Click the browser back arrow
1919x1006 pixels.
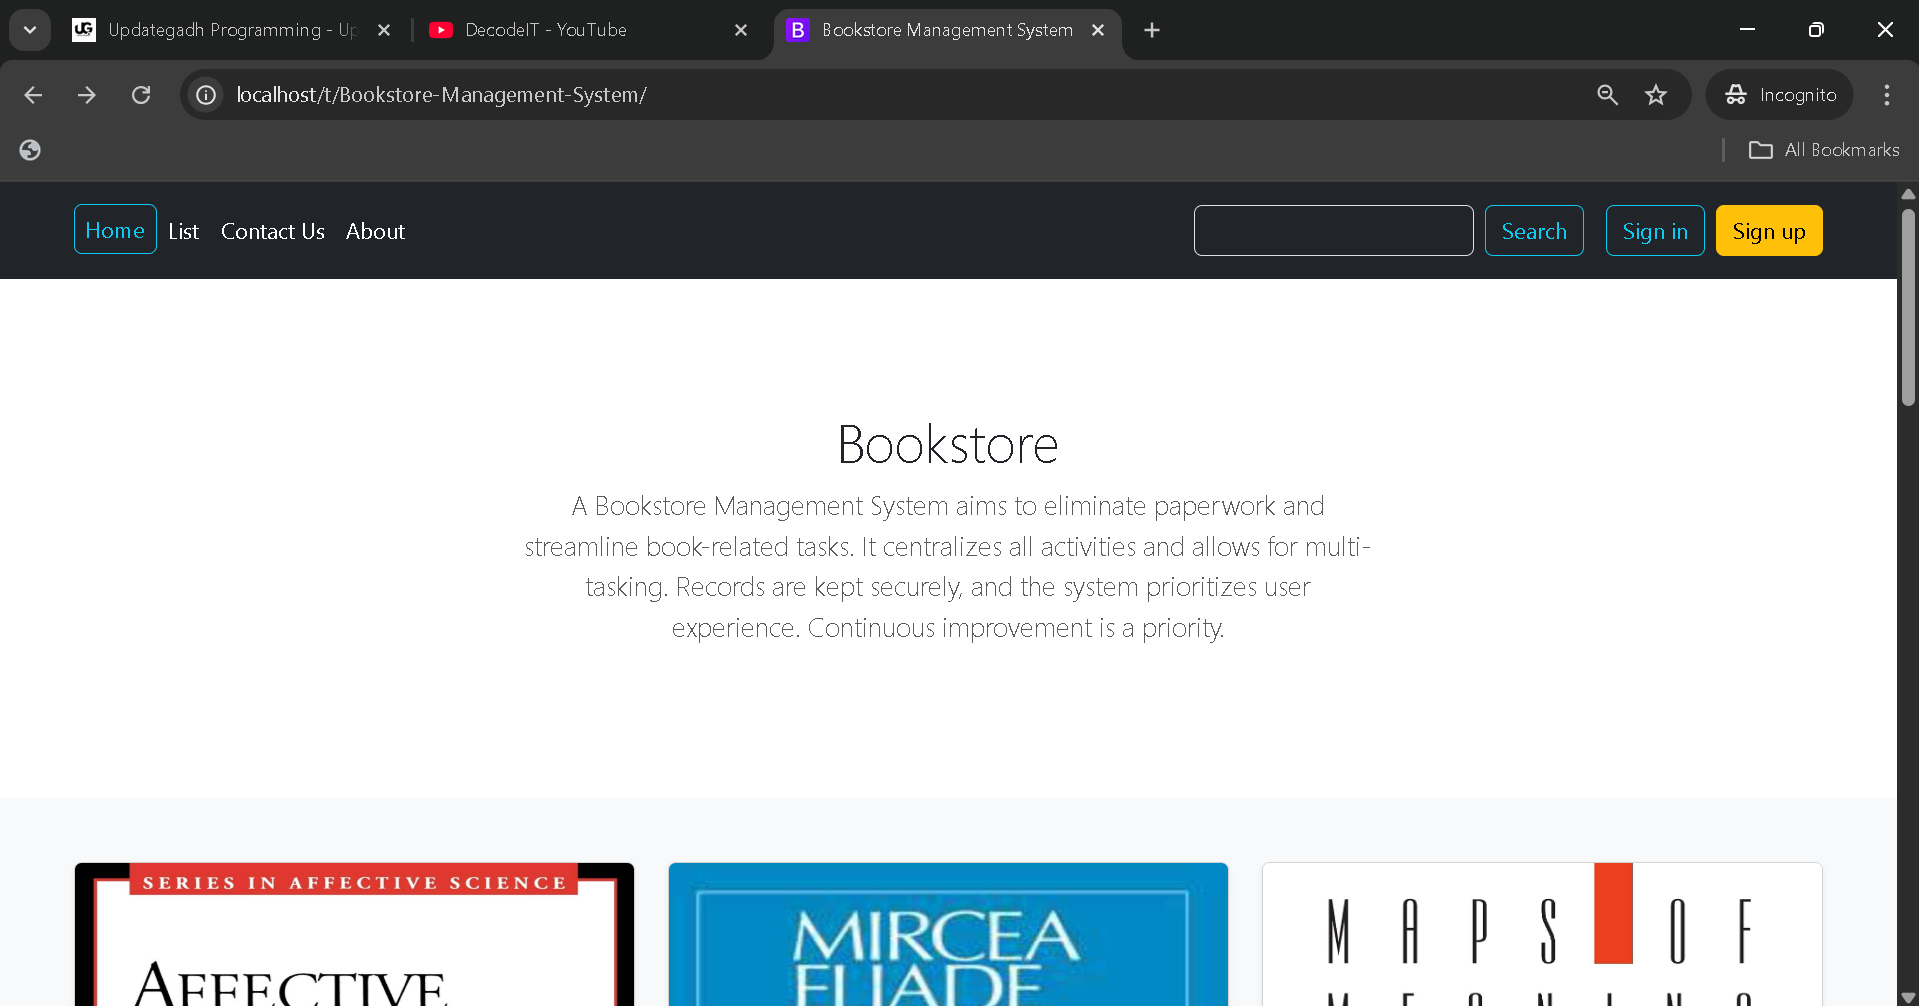[33, 95]
